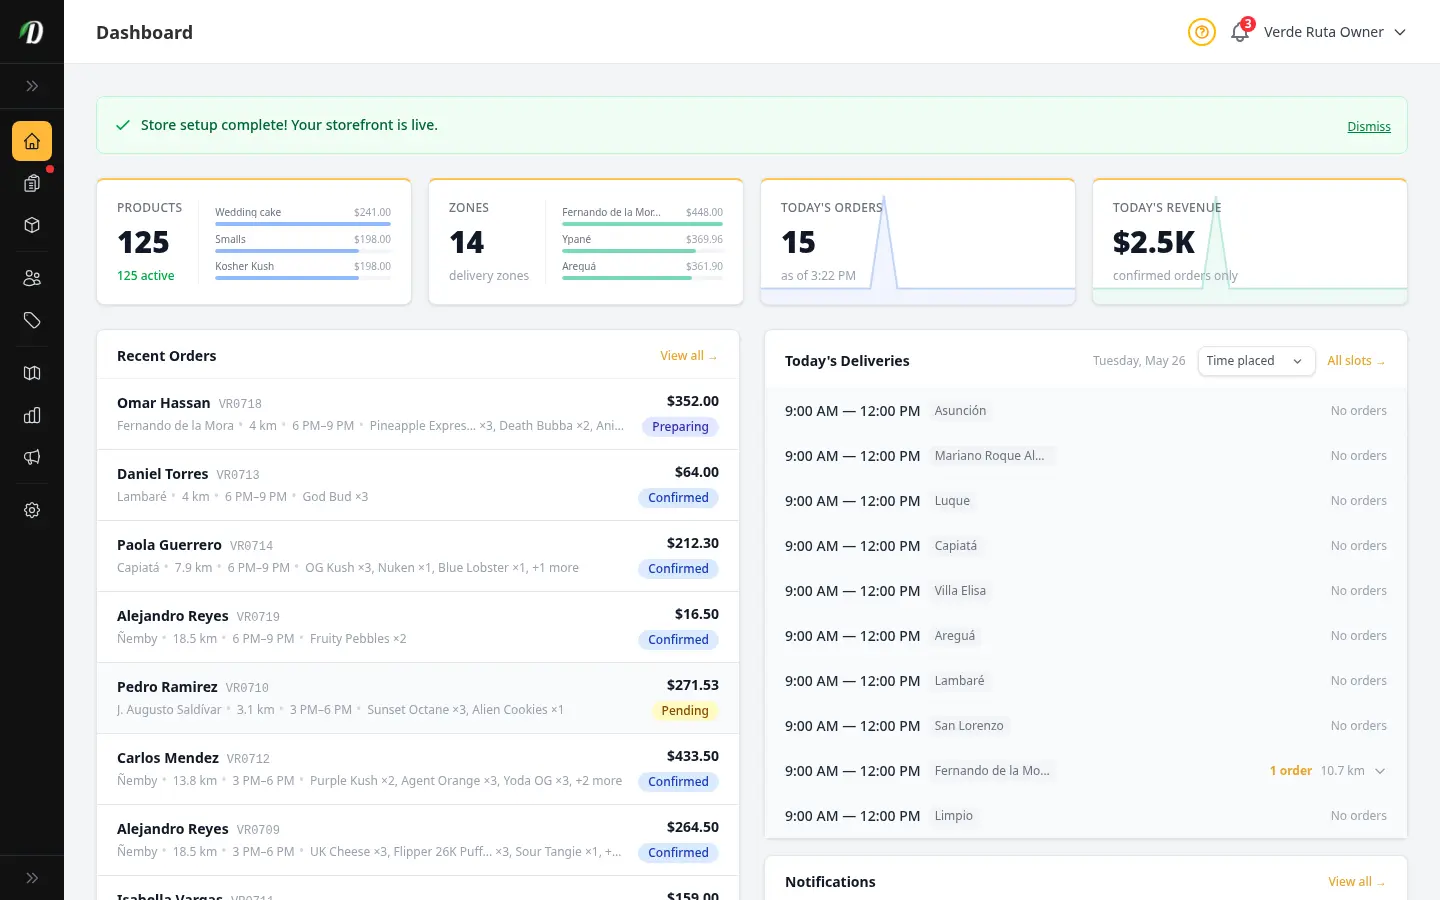Open the Home dashboard sidebar icon

click(x=32, y=141)
